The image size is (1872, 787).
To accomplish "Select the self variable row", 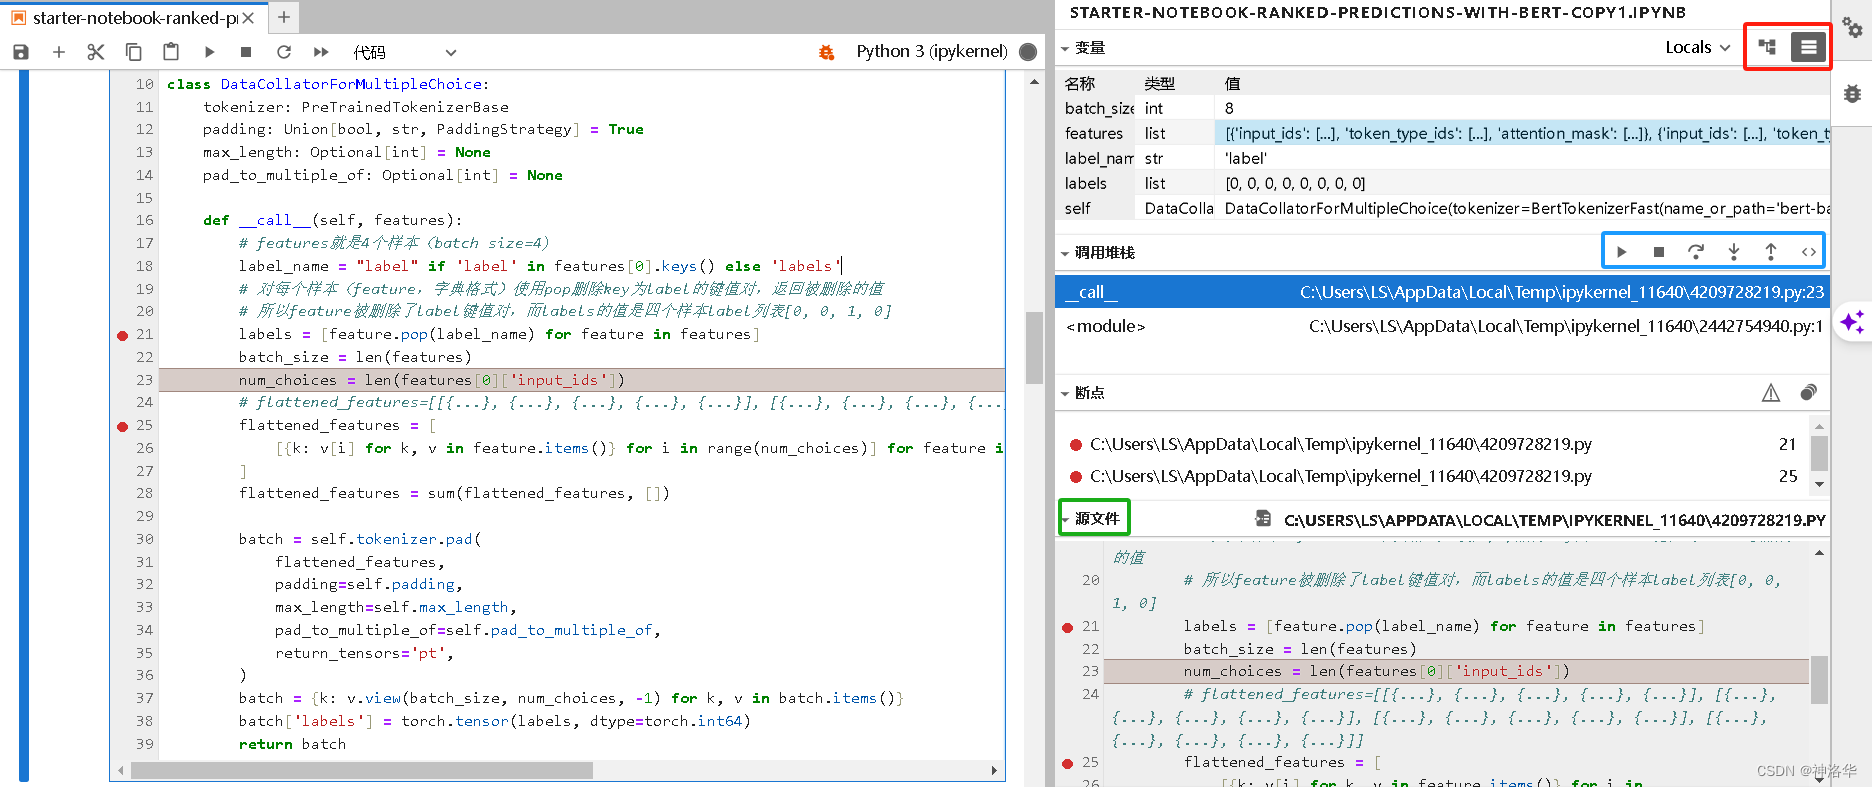I will (x=1442, y=208).
